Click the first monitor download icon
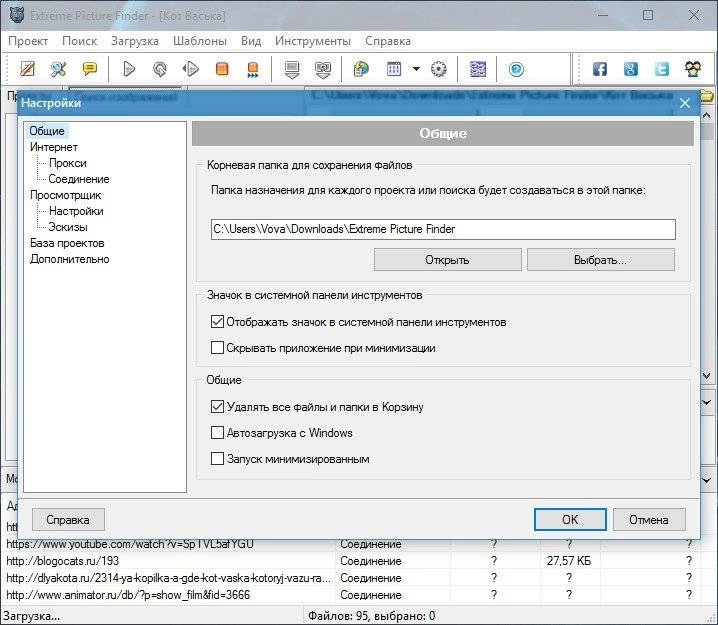Screen dimensions: 718x625 point(292,70)
